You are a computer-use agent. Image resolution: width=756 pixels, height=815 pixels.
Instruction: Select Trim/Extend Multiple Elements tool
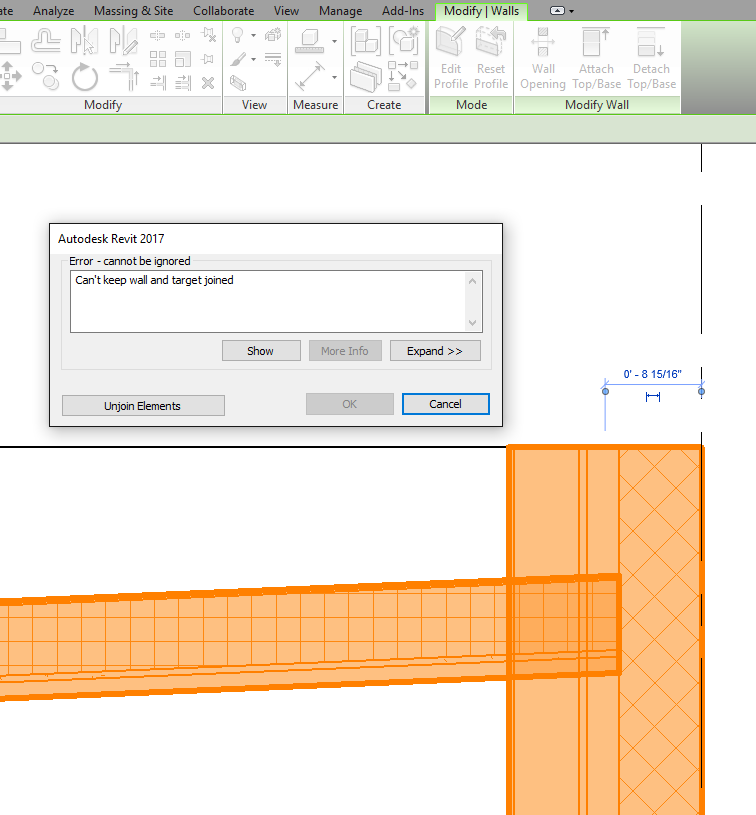coord(183,83)
